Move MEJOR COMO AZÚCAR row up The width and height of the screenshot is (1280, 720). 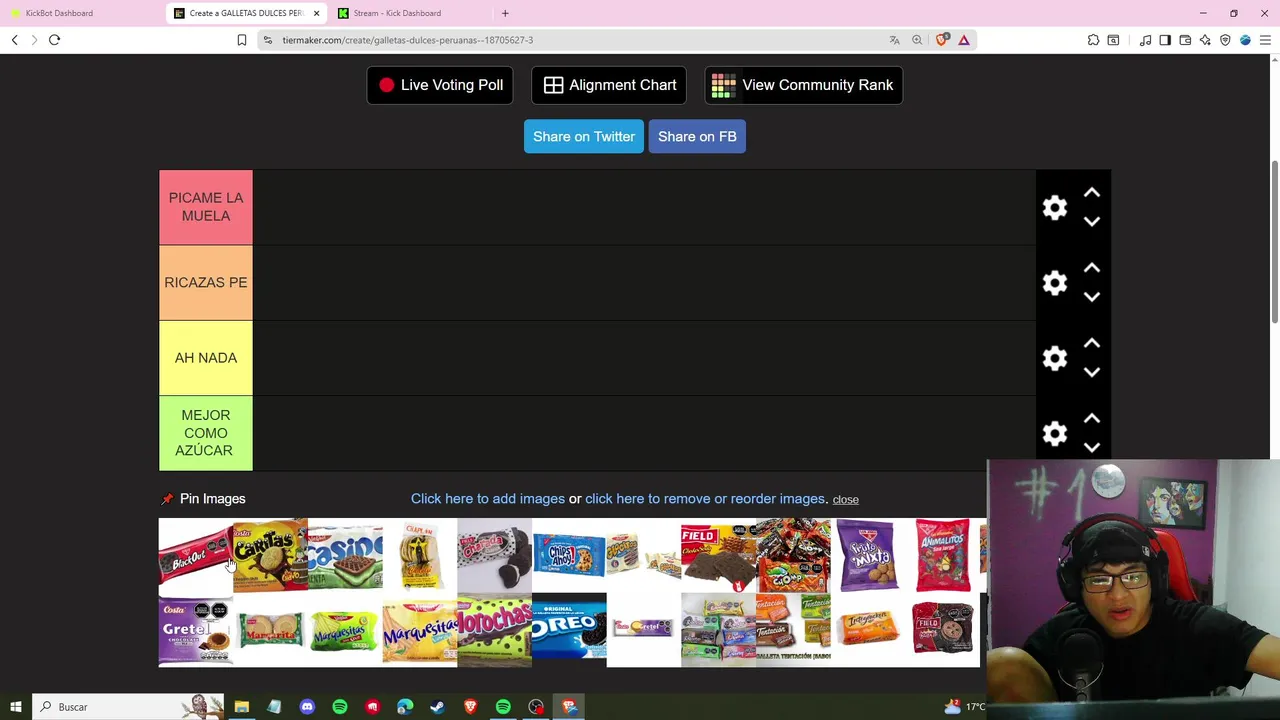(1092, 418)
